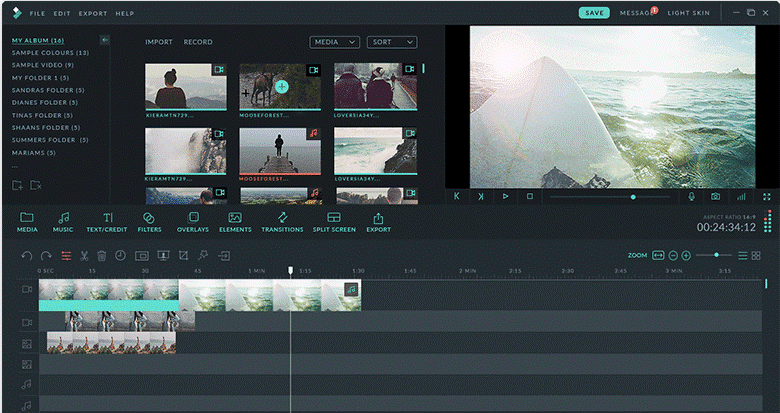The image size is (780, 413).
Task: Open the SORT dropdown
Action: pos(392,42)
